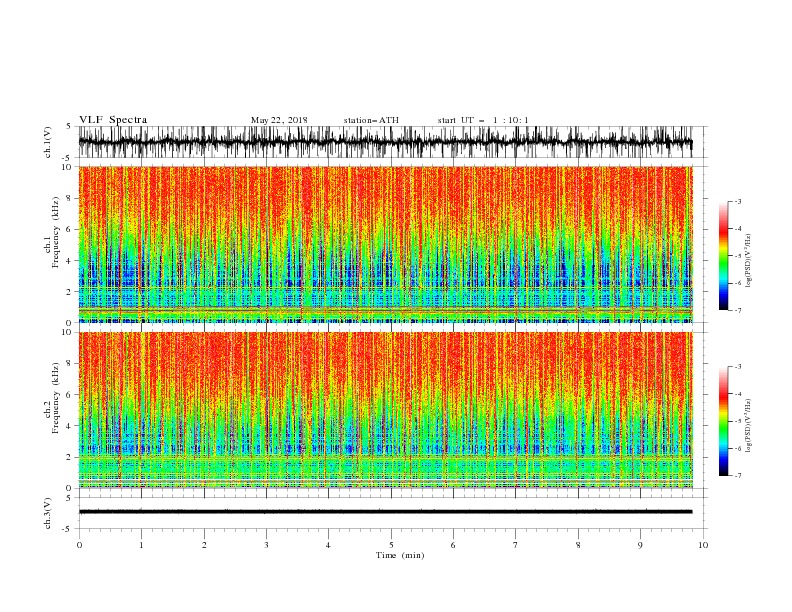Click the "station=ATH" header label

click(x=371, y=120)
